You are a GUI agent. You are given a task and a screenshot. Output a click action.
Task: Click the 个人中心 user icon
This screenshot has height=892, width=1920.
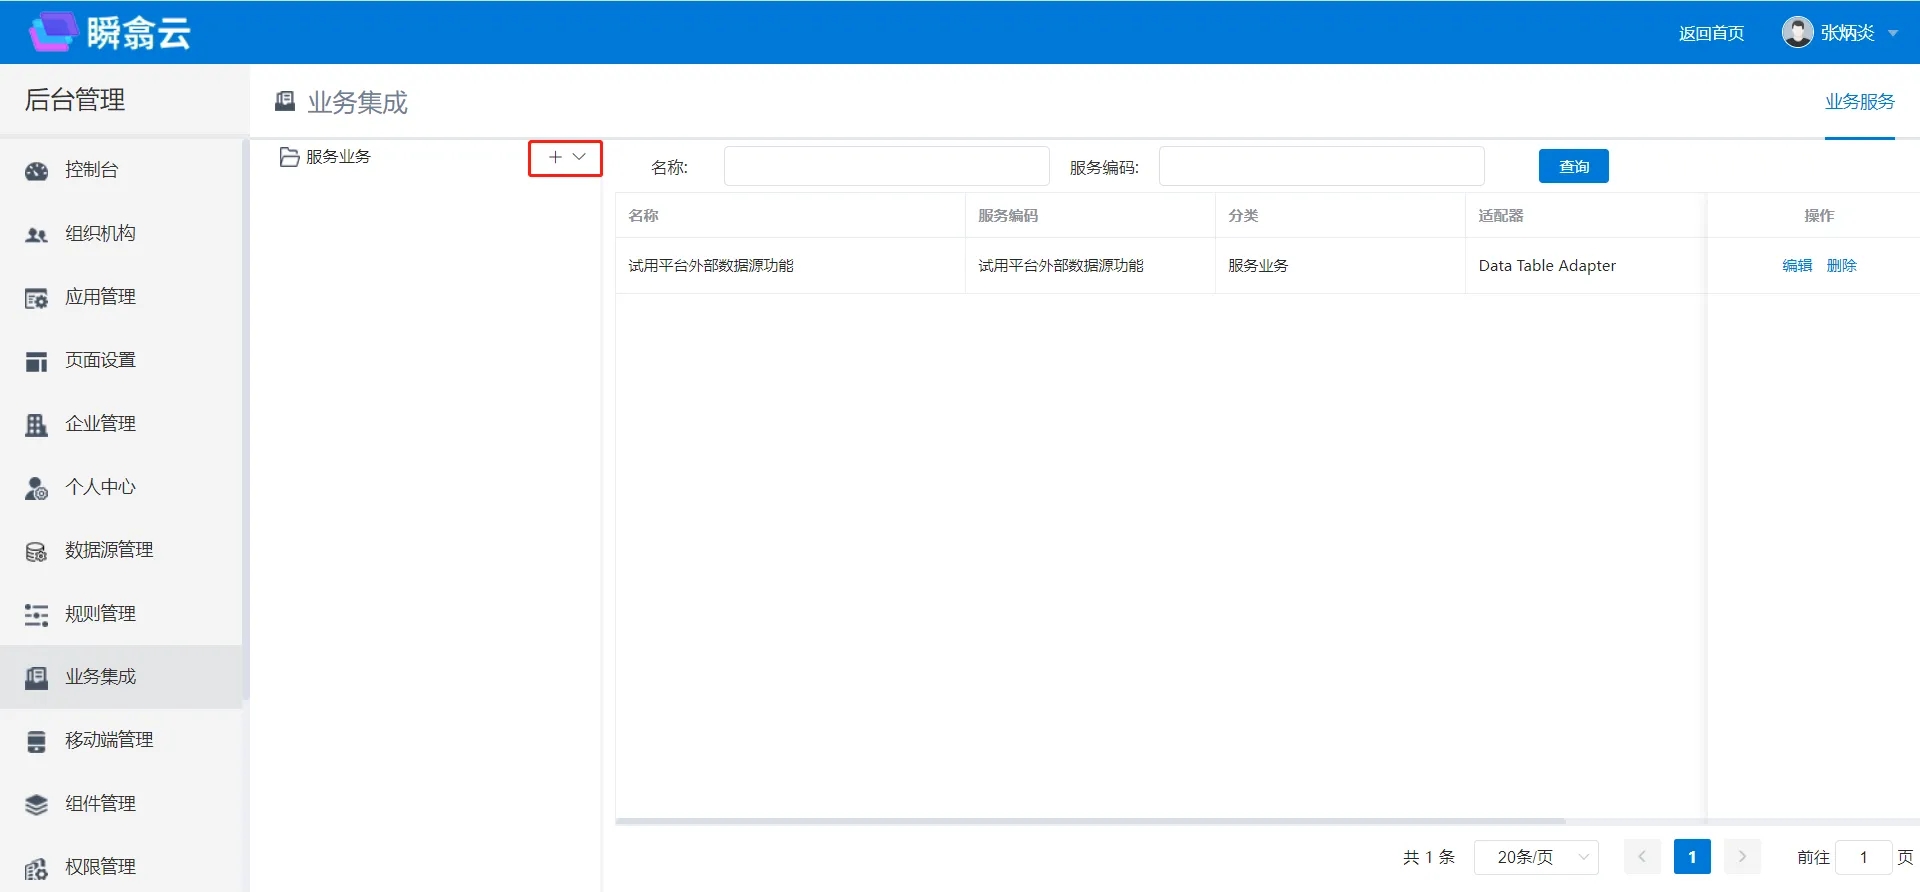click(x=36, y=488)
